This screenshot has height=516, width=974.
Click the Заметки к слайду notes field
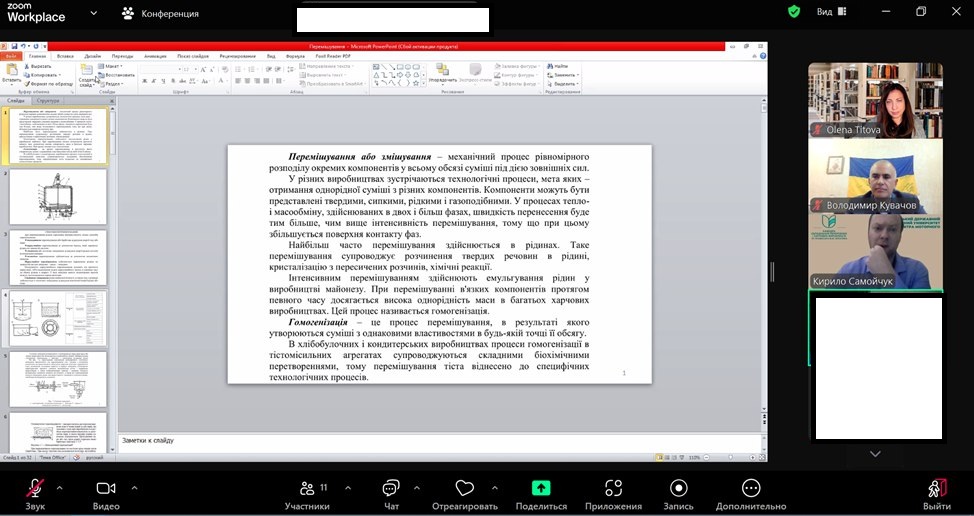coord(440,440)
